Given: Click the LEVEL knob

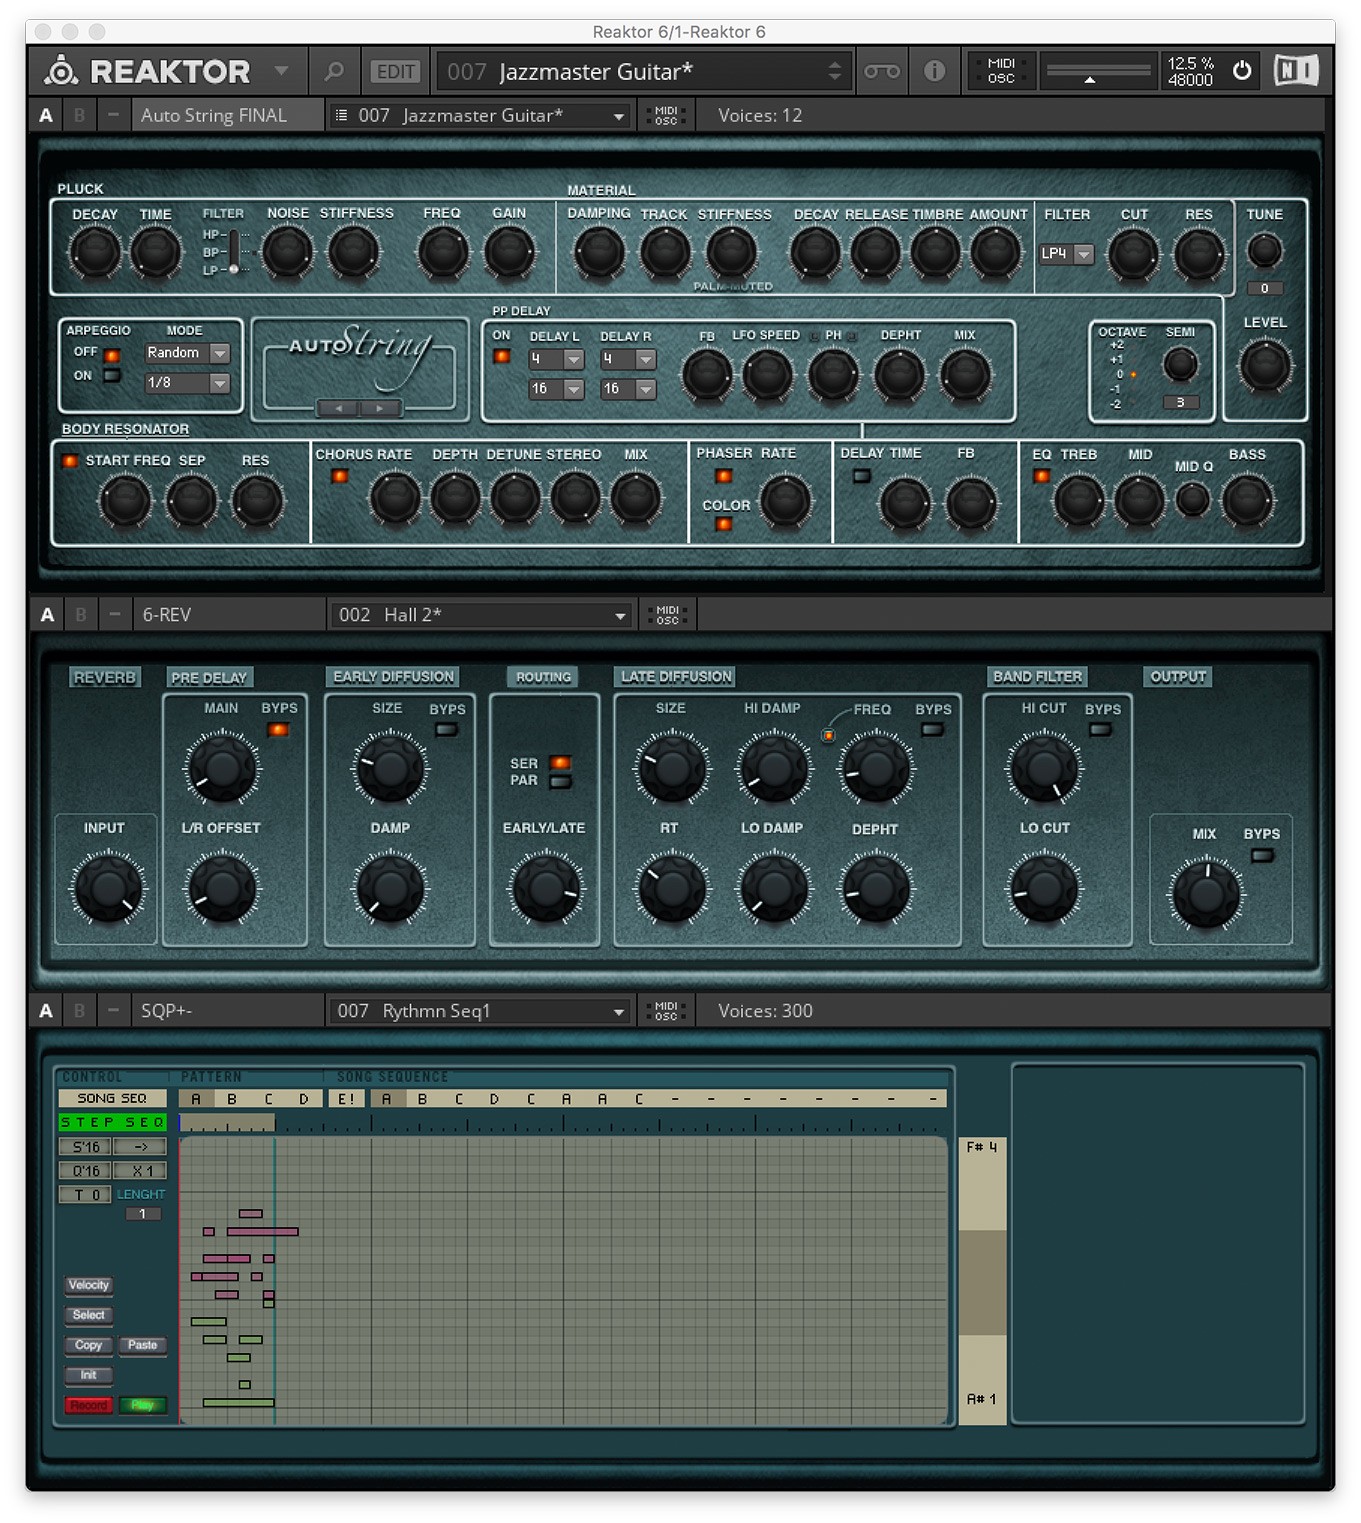Looking at the screenshot, I should 1264,366.
